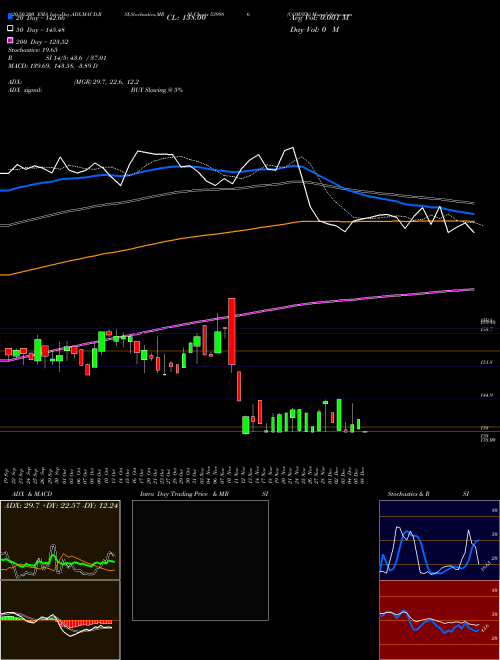Click the 'Avg Vol: 0.001 M' label
This screenshot has height=660, width=500.
pos(320,18)
